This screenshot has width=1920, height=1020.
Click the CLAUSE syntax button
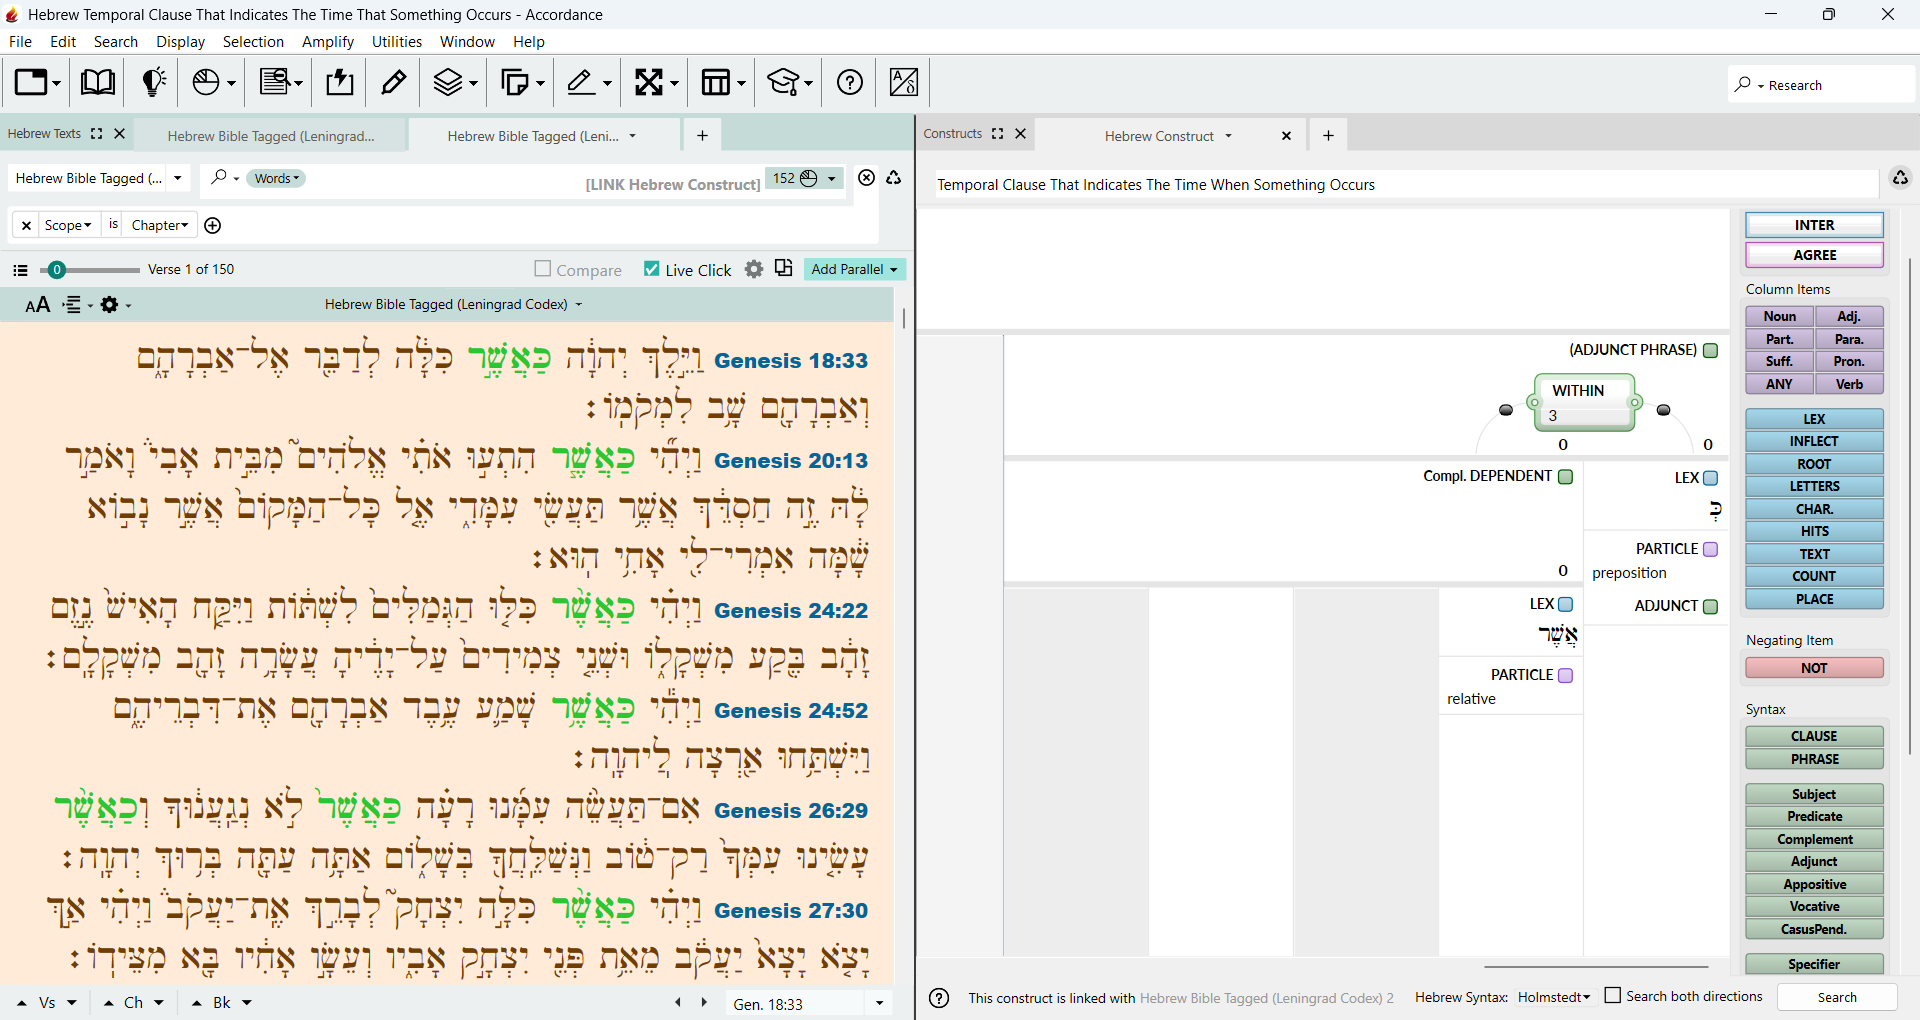[x=1814, y=736]
